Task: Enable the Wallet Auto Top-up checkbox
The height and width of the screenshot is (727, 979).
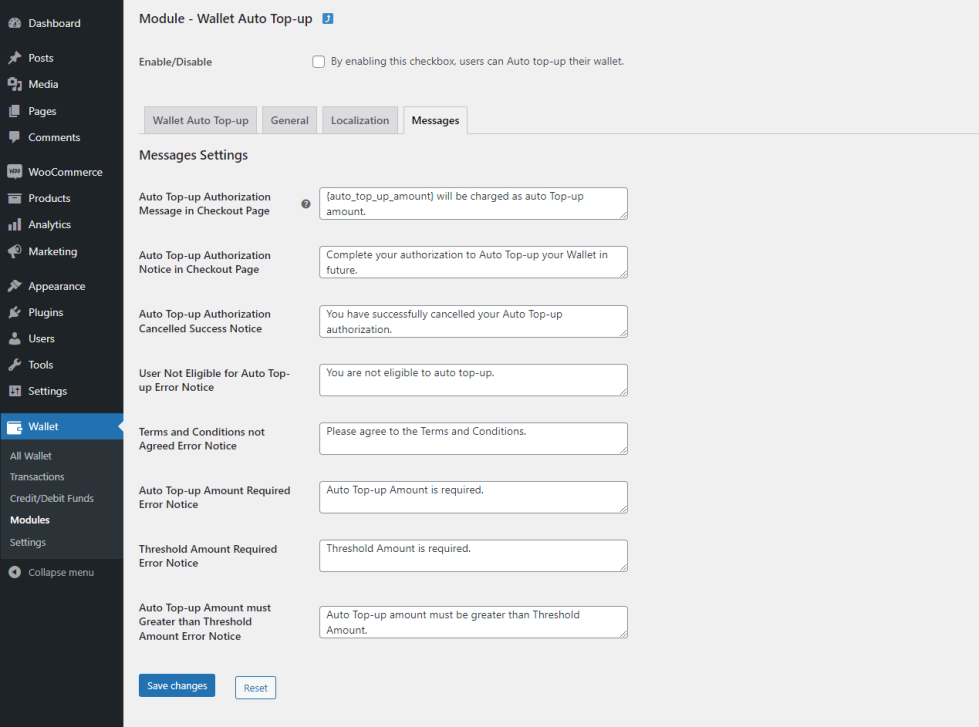Action: pyautogui.click(x=319, y=62)
